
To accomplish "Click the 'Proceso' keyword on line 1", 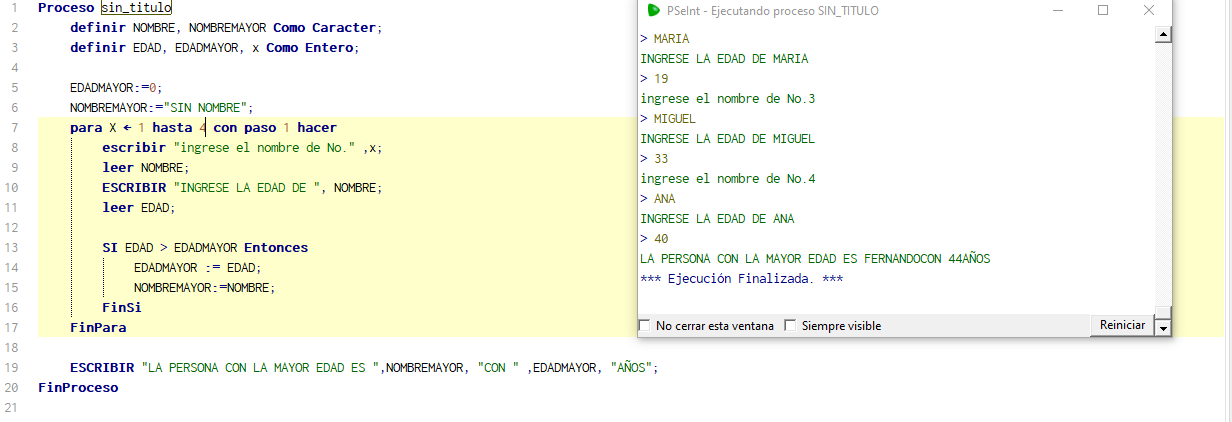I will pyautogui.click(x=66, y=7).
